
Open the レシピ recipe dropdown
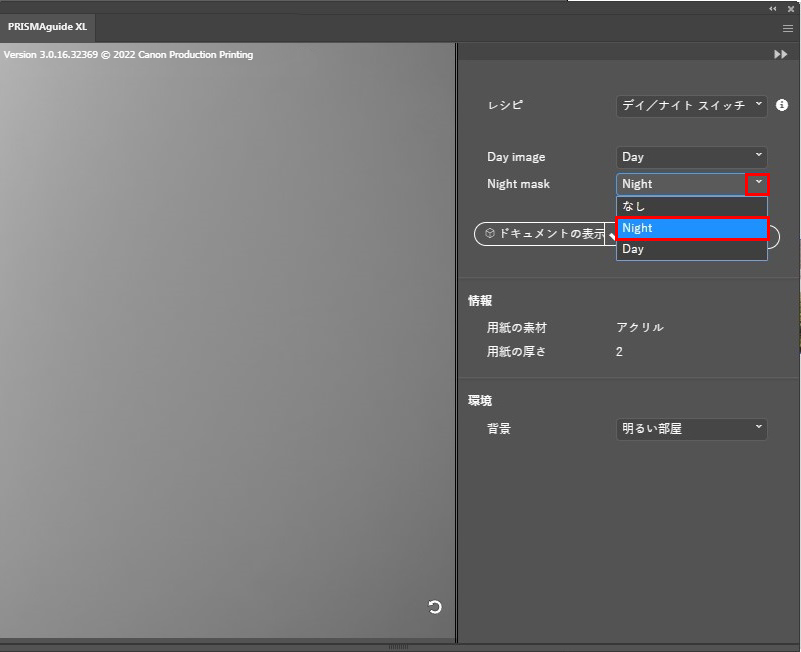tap(692, 106)
